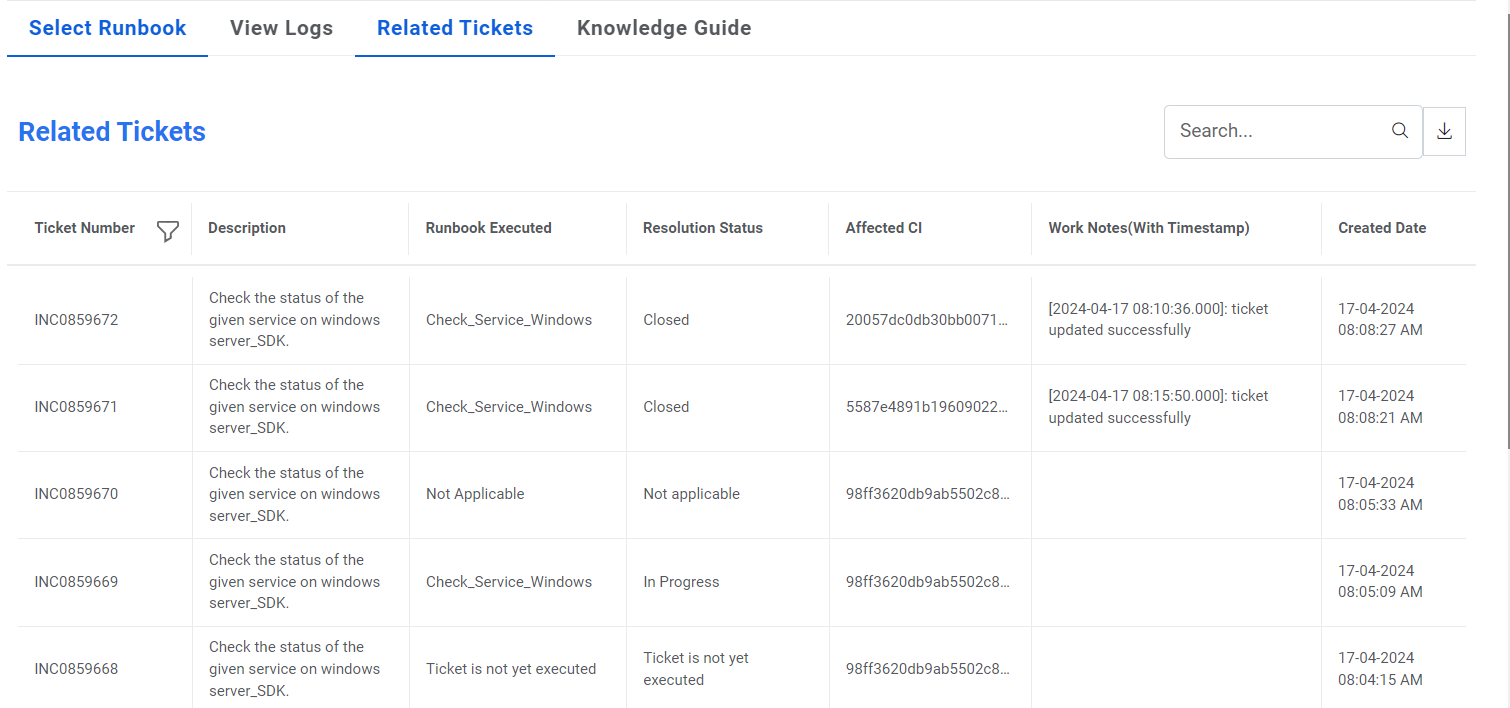Select the Related Tickets tab

(x=455, y=28)
